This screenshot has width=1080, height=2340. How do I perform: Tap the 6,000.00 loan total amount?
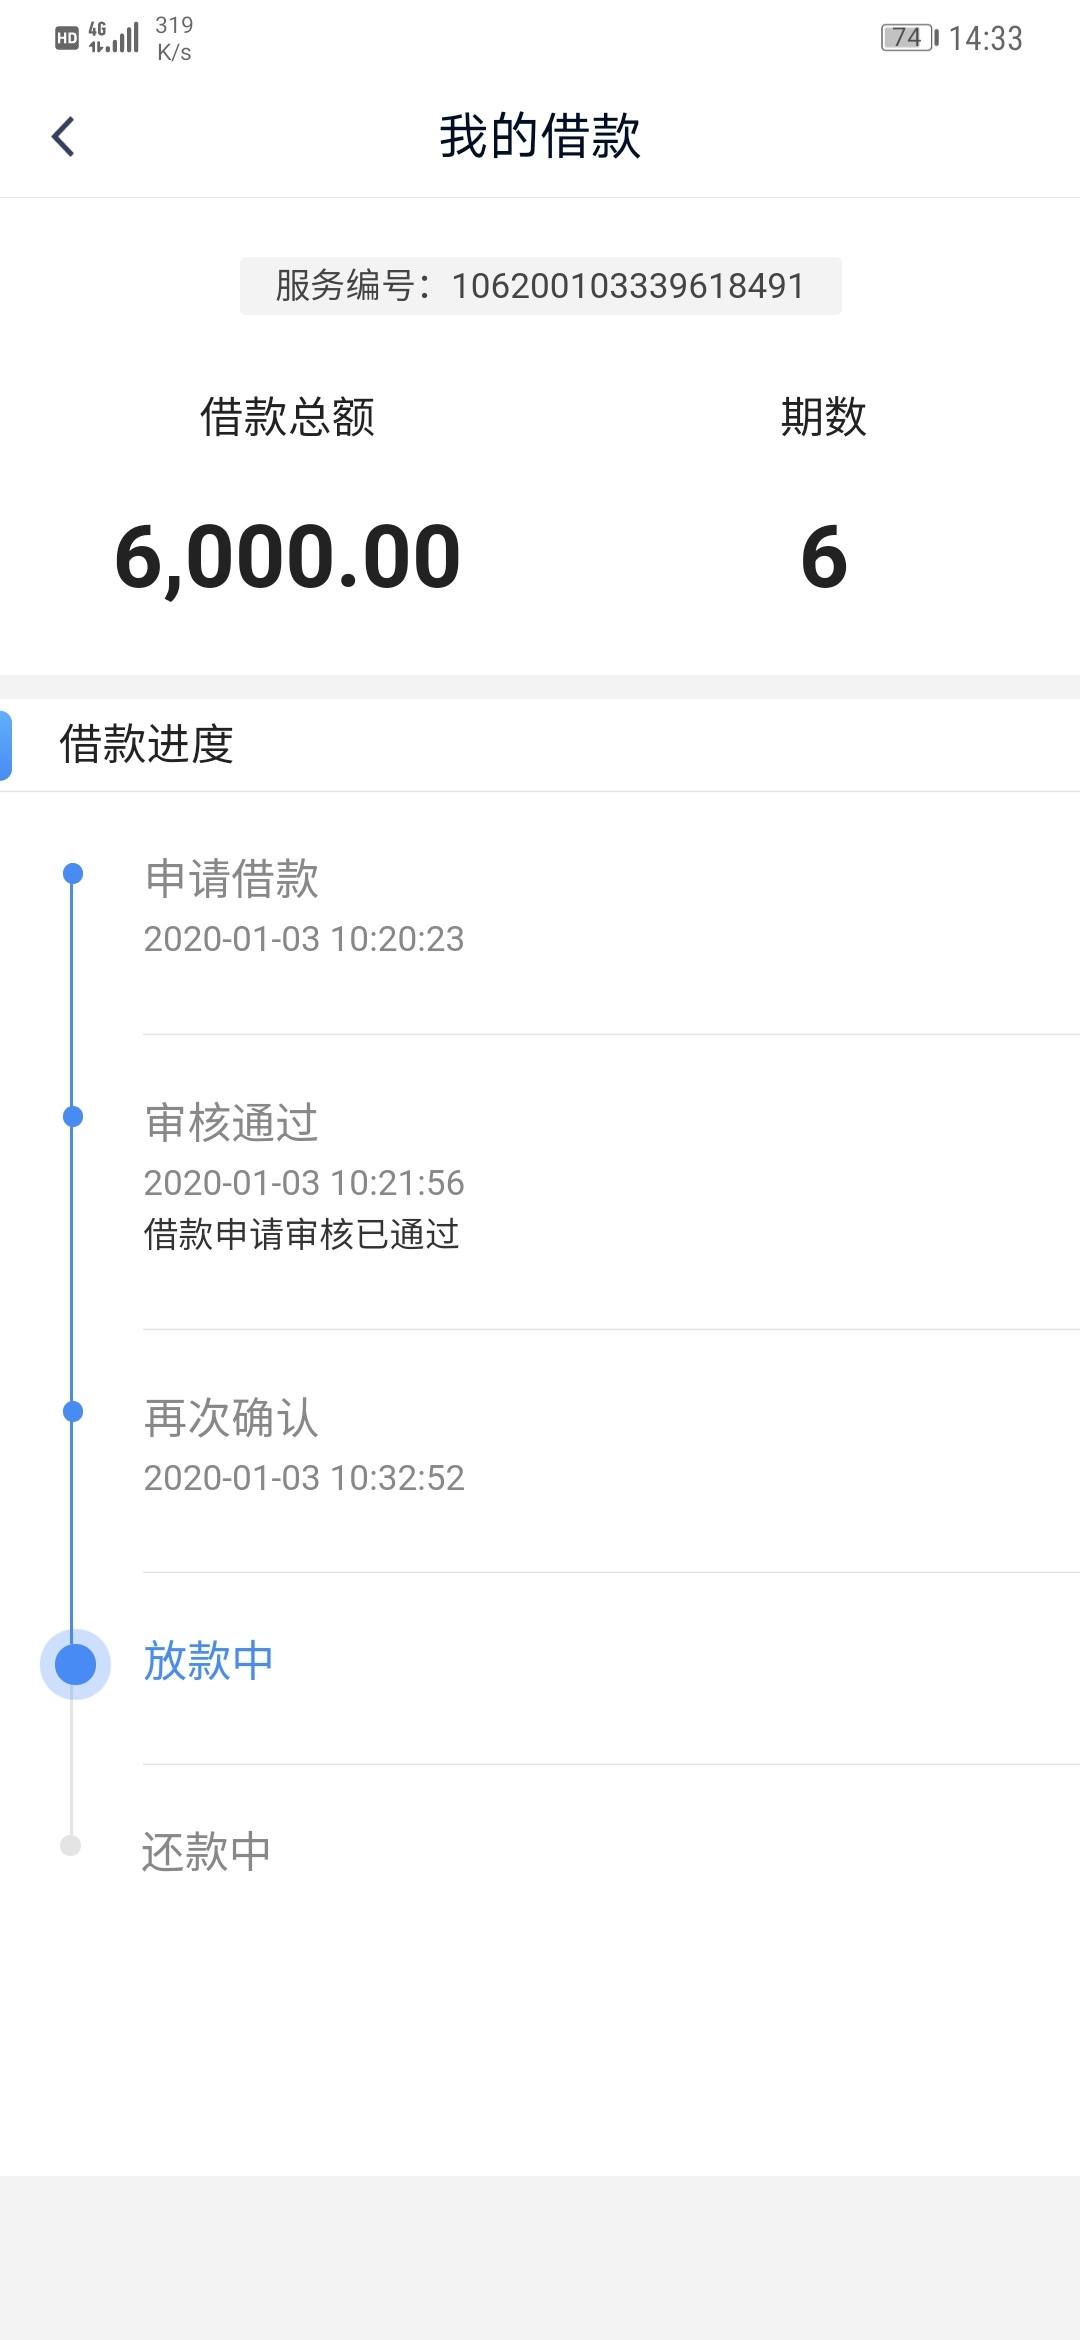(287, 557)
